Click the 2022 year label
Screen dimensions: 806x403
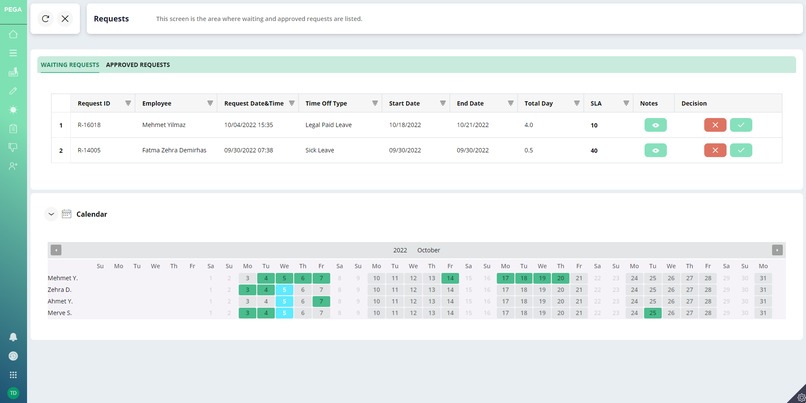[400, 250]
